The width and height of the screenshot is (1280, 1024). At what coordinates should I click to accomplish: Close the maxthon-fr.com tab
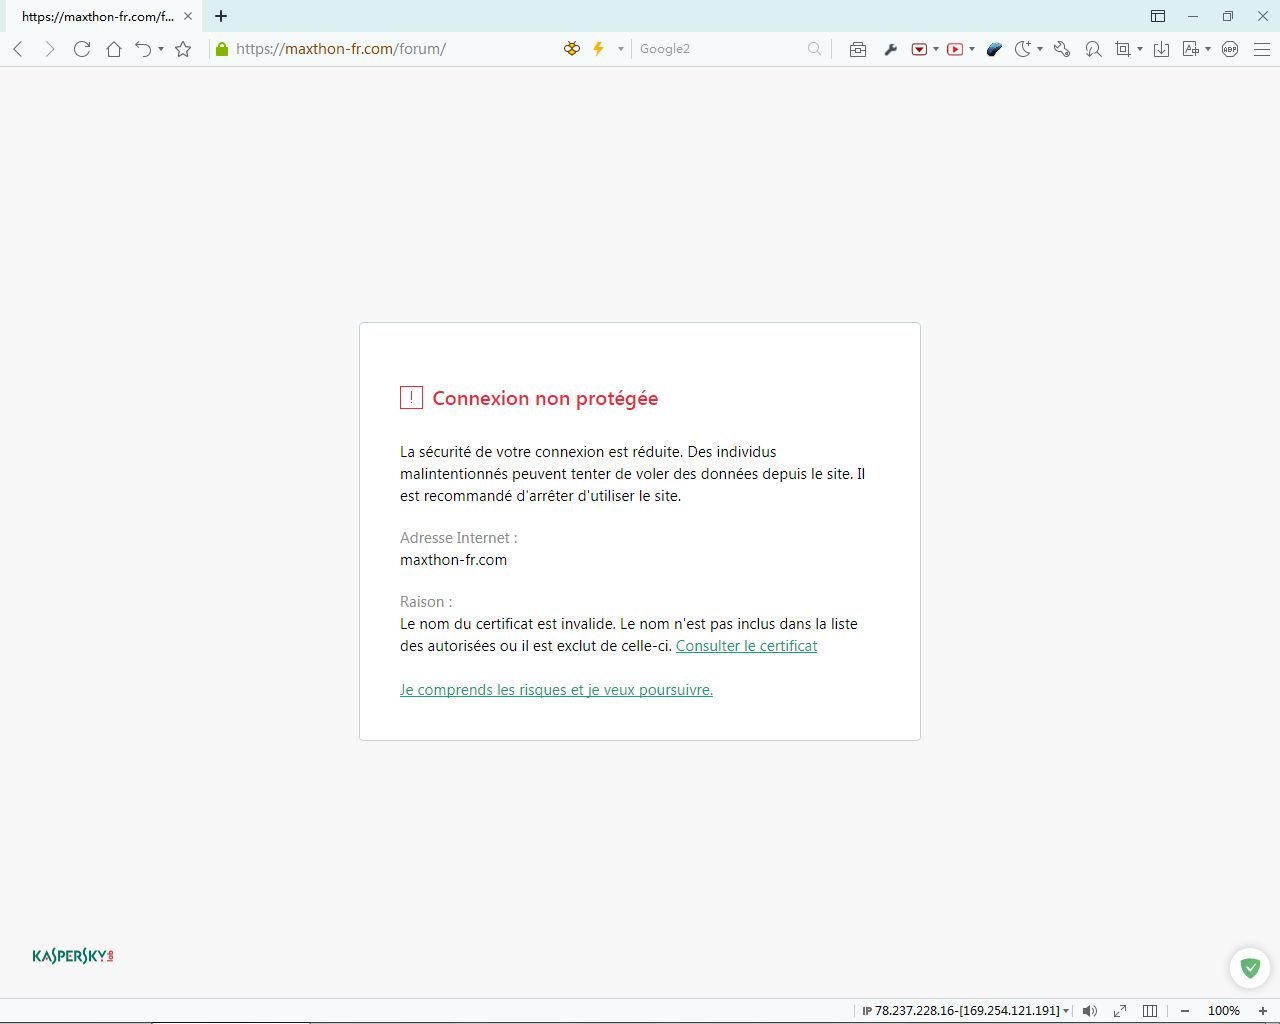(x=188, y=16)
